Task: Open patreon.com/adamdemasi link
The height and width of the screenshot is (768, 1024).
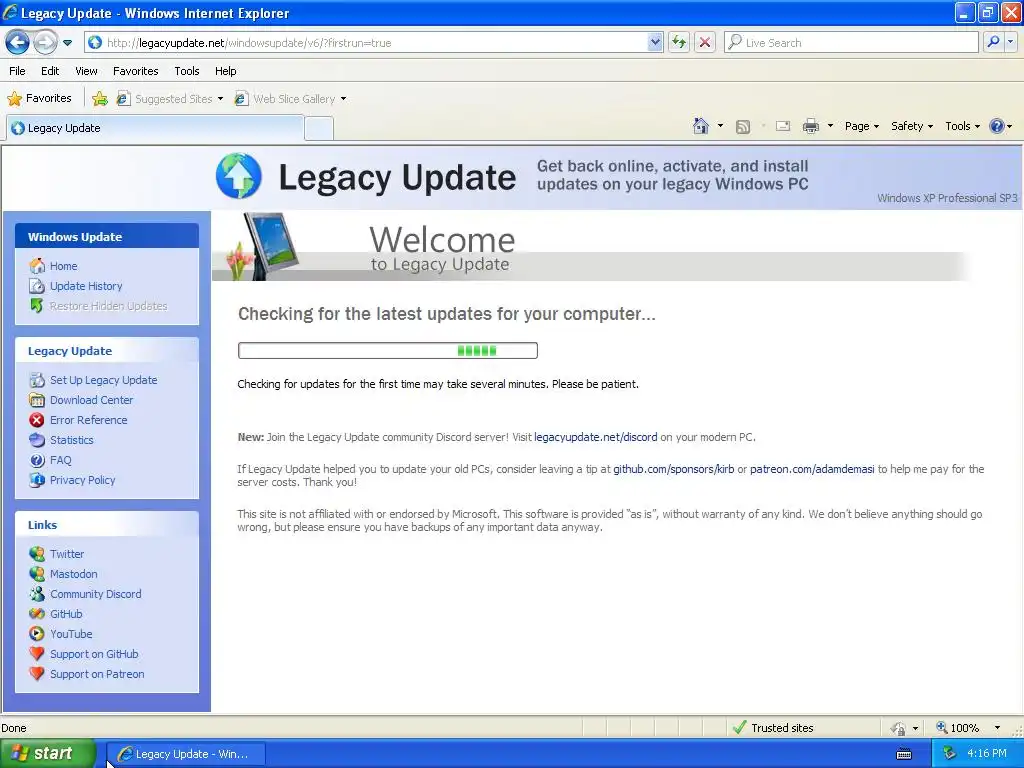Action: pyautogui.click(x=812, y=469)
